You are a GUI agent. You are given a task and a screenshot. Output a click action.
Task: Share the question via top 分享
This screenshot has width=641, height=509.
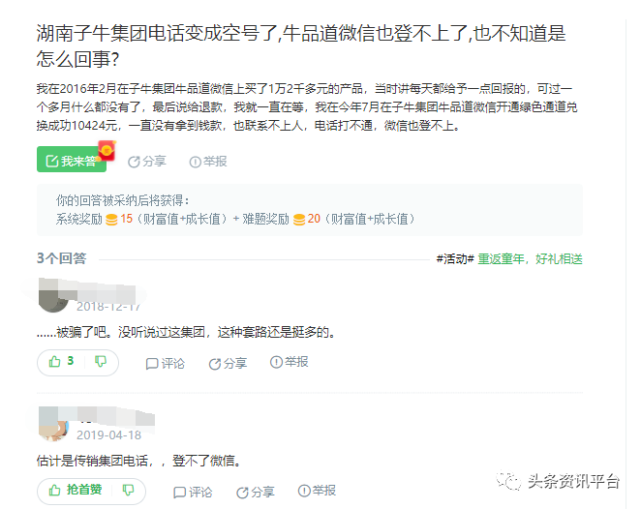(x=147, y=161)
